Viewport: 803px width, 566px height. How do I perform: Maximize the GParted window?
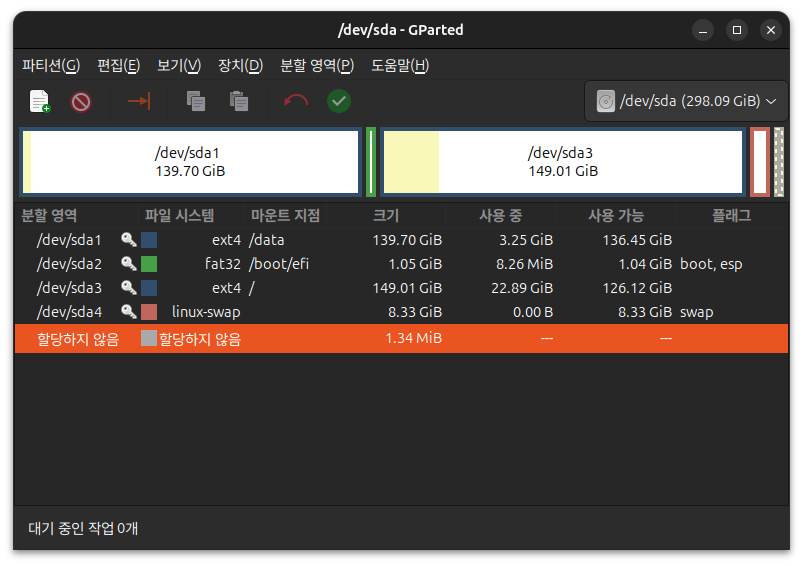click(736, 30)
